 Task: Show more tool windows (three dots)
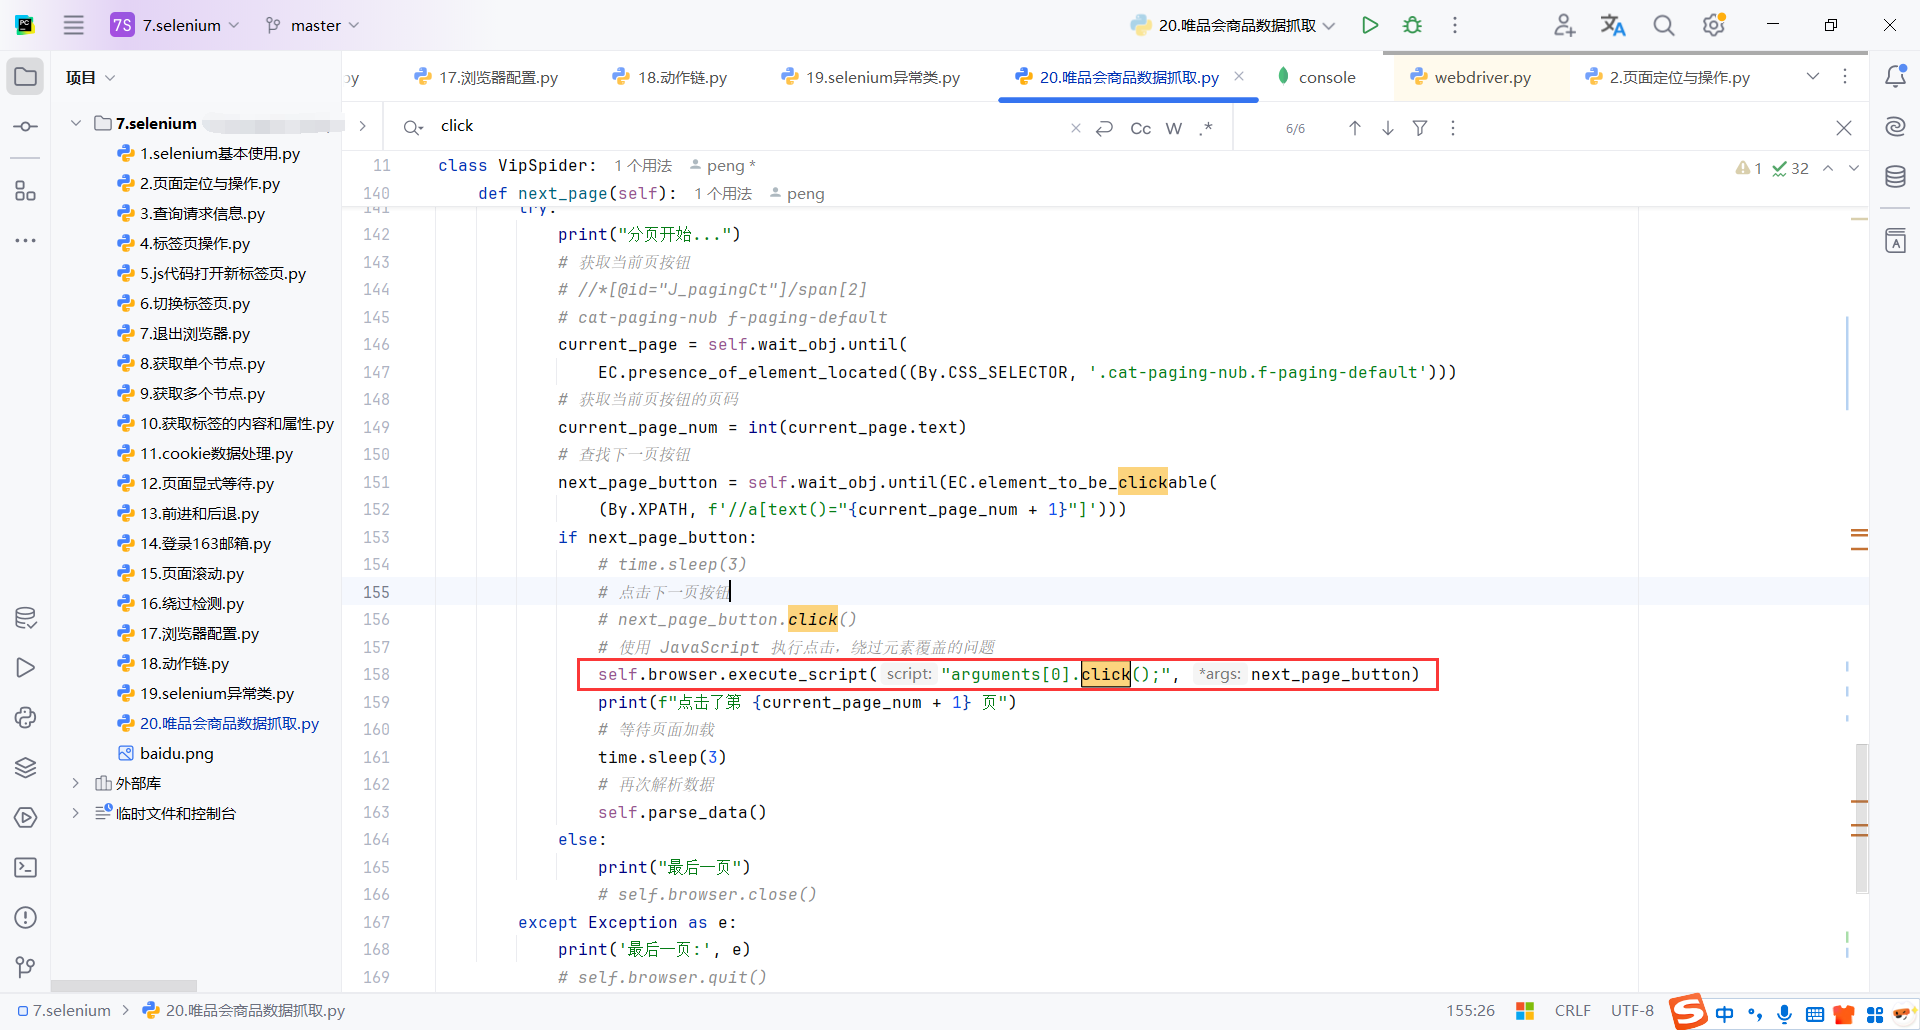click(x=26, y=241)
